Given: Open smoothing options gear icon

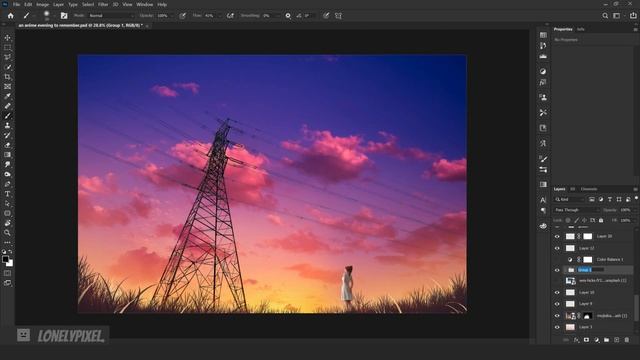Looking at the screenshot, I should pos(288,16).
